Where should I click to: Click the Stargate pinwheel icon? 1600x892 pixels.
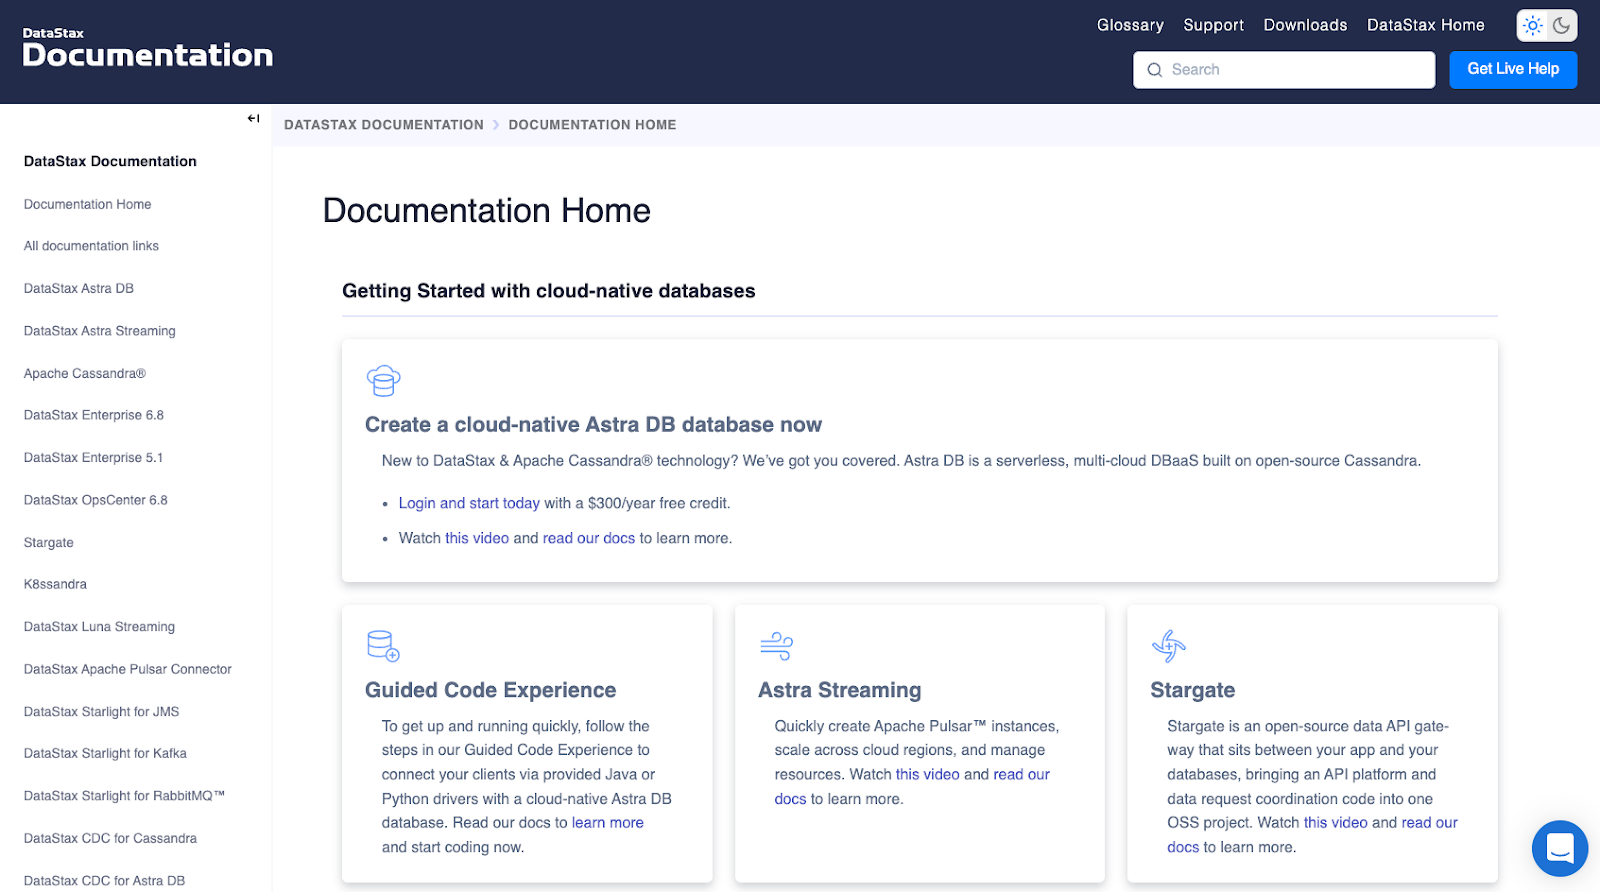coord(1168,646)
